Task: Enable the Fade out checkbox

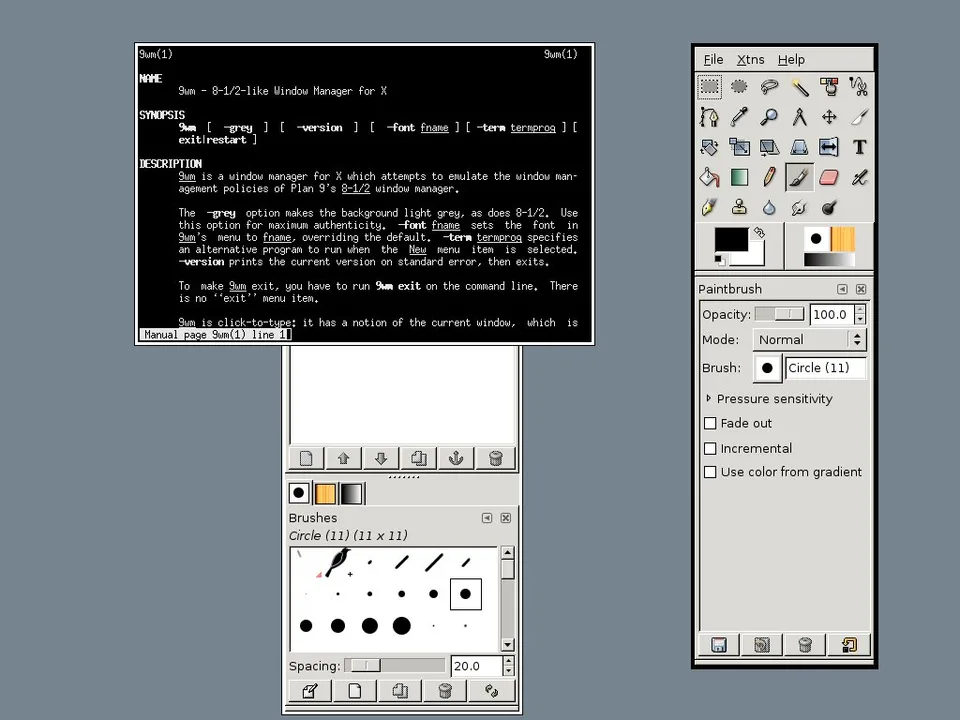Action: pyautogui.click(x=710, y=423)
